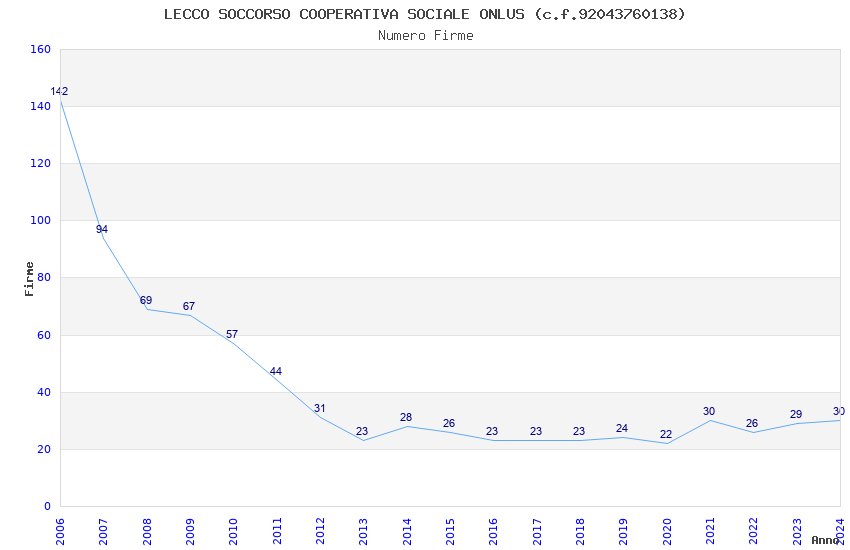Select the 142 data label
Image resolution: width=850 pixels, height=550 pixels.
(x=59, y=91)
